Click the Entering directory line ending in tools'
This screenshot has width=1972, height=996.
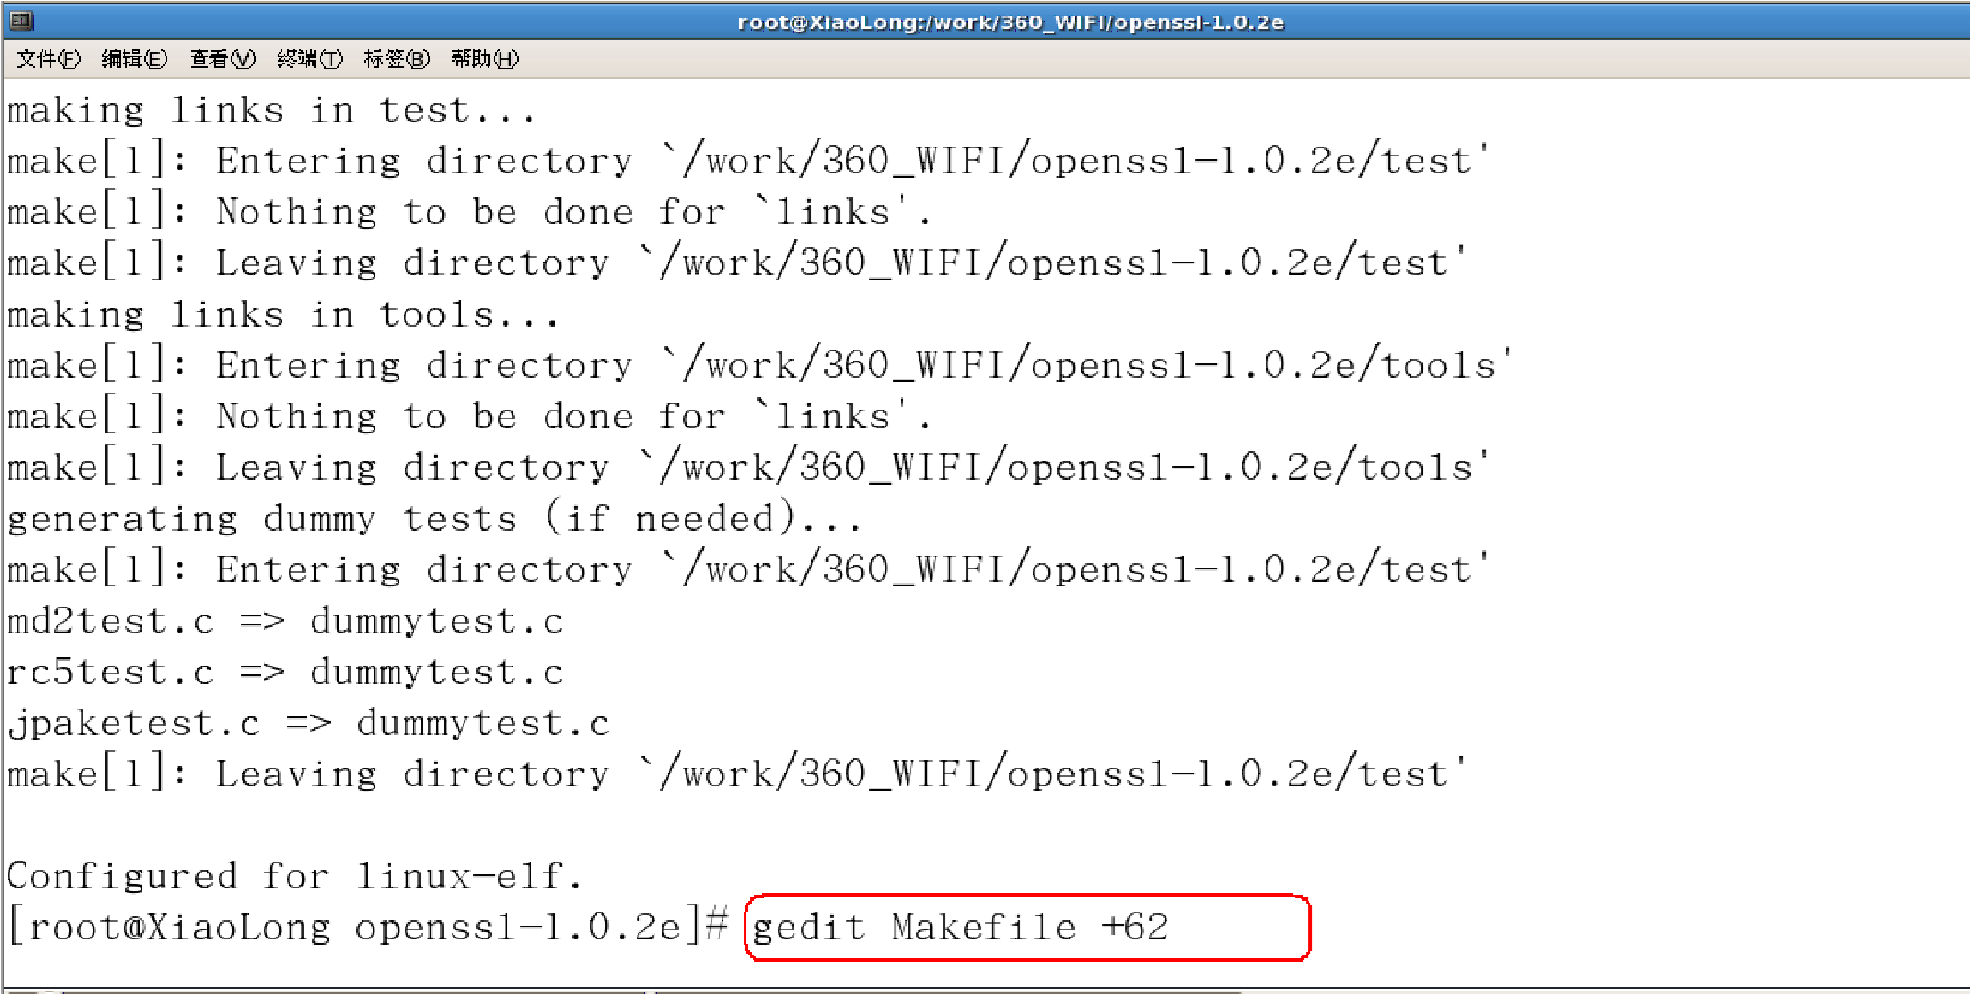[760, 366]
